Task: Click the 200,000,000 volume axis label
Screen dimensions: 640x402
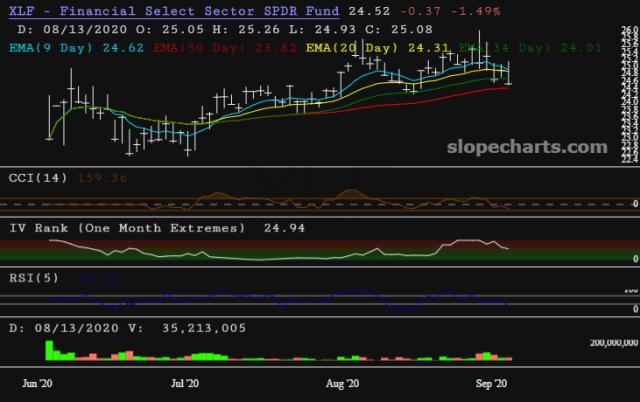Action: pos(613,343)
